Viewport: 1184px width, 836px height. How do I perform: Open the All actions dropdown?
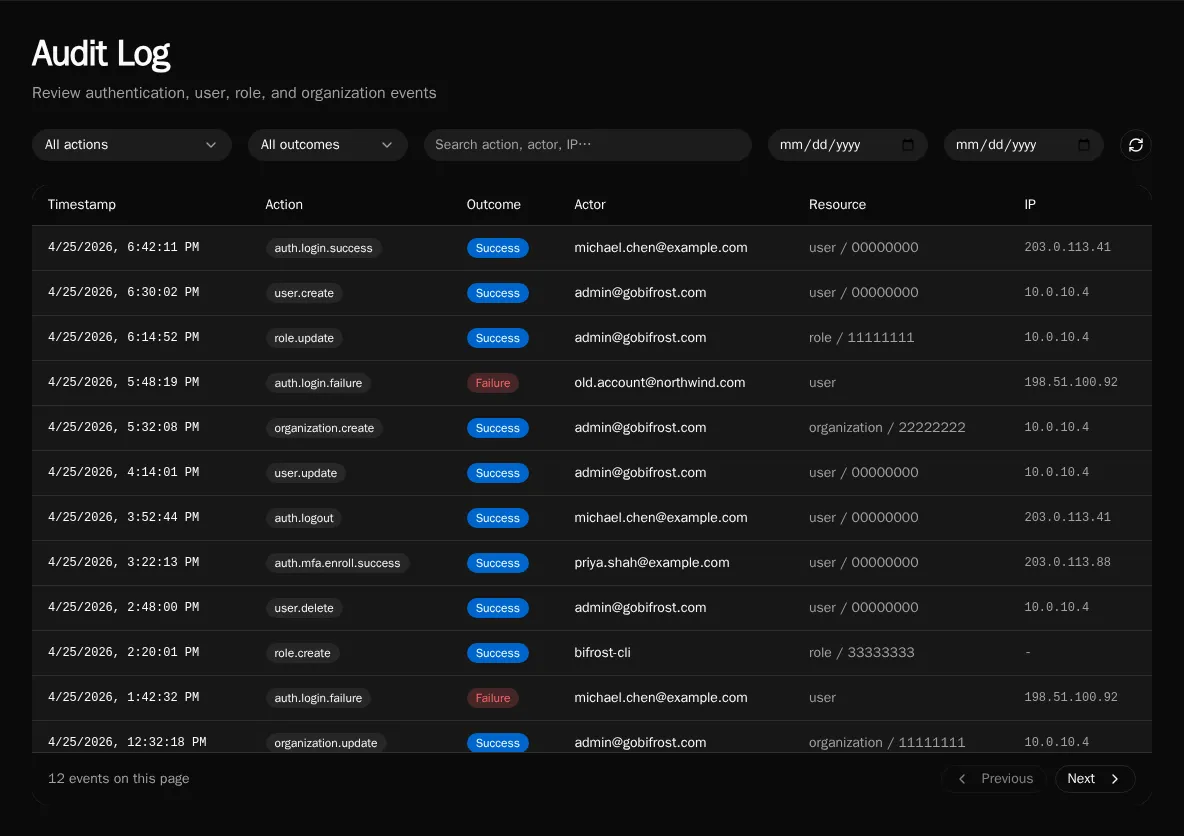coord(131,145)
